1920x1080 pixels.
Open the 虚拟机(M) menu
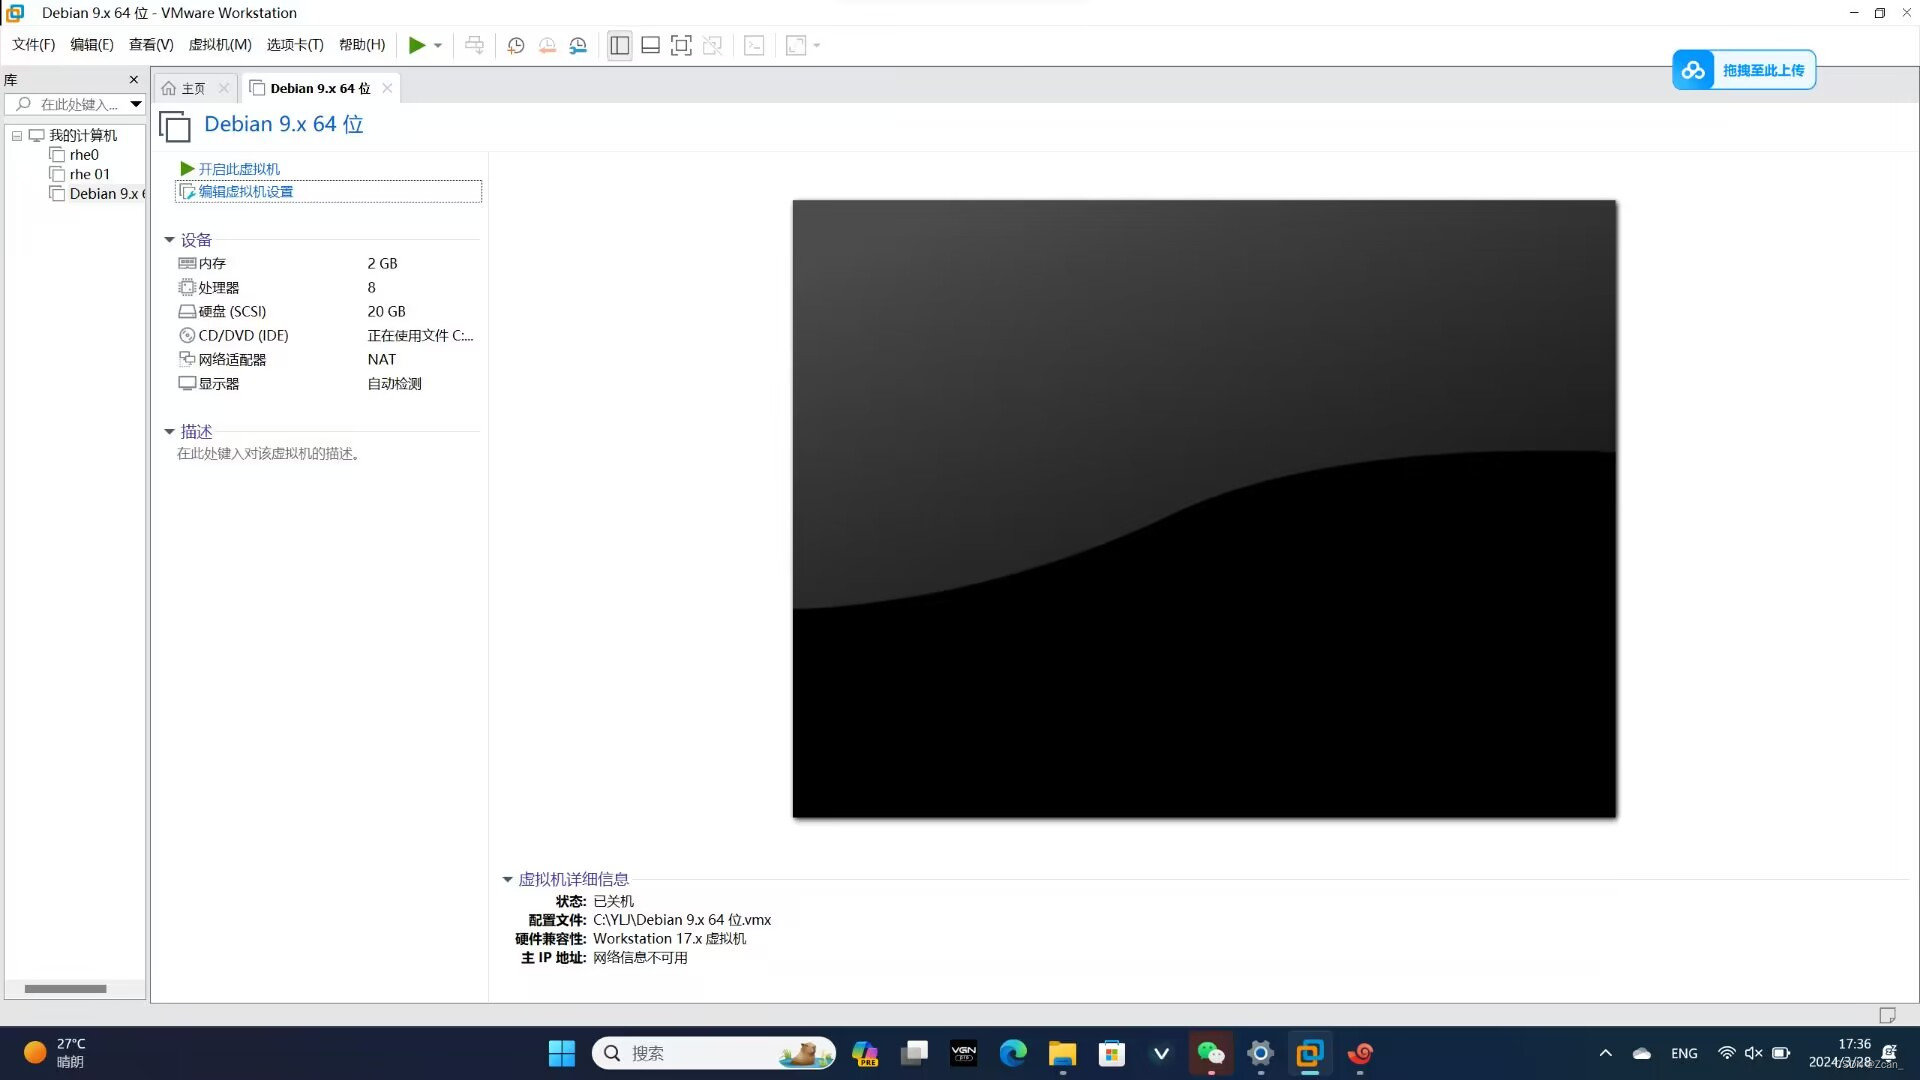tap(219, 45)
